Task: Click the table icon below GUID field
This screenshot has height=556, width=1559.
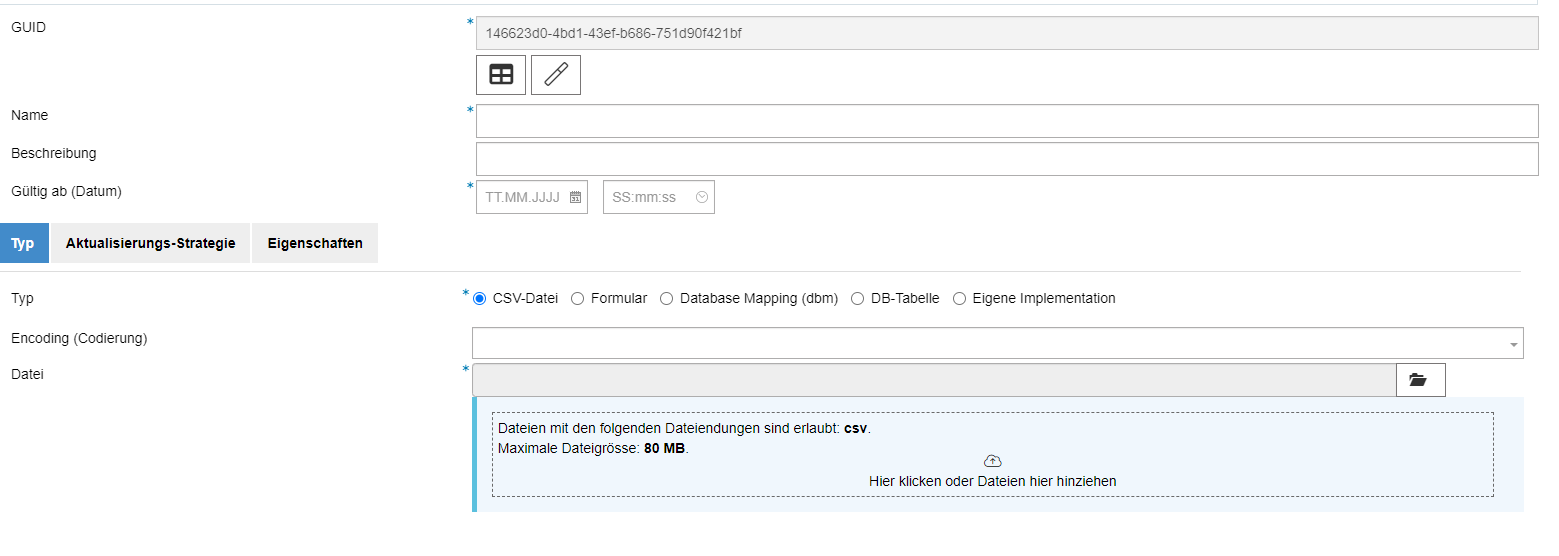Action: click(x=501, y=75)
